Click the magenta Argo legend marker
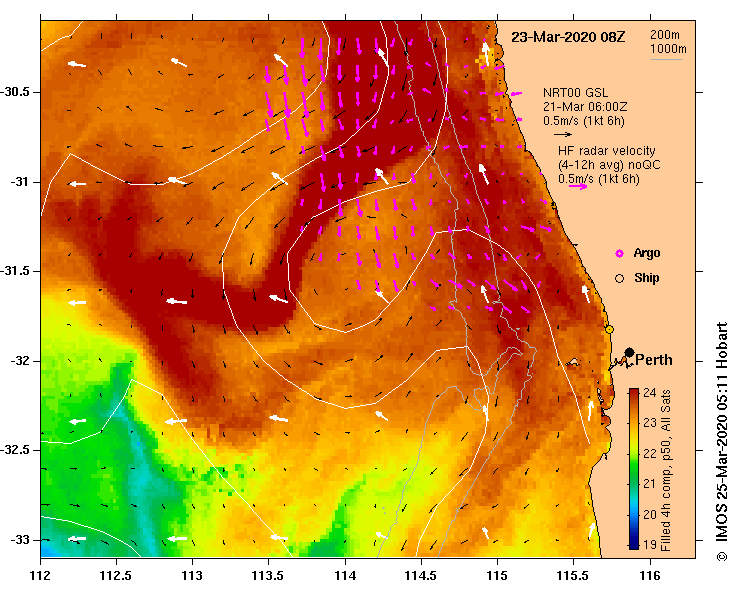 coord(619,254)
